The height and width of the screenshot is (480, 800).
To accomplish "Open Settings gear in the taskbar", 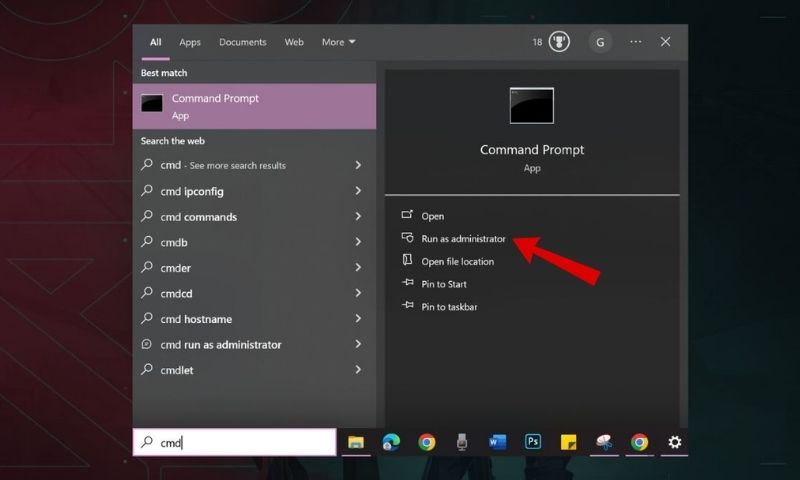I will coord(674,442).
